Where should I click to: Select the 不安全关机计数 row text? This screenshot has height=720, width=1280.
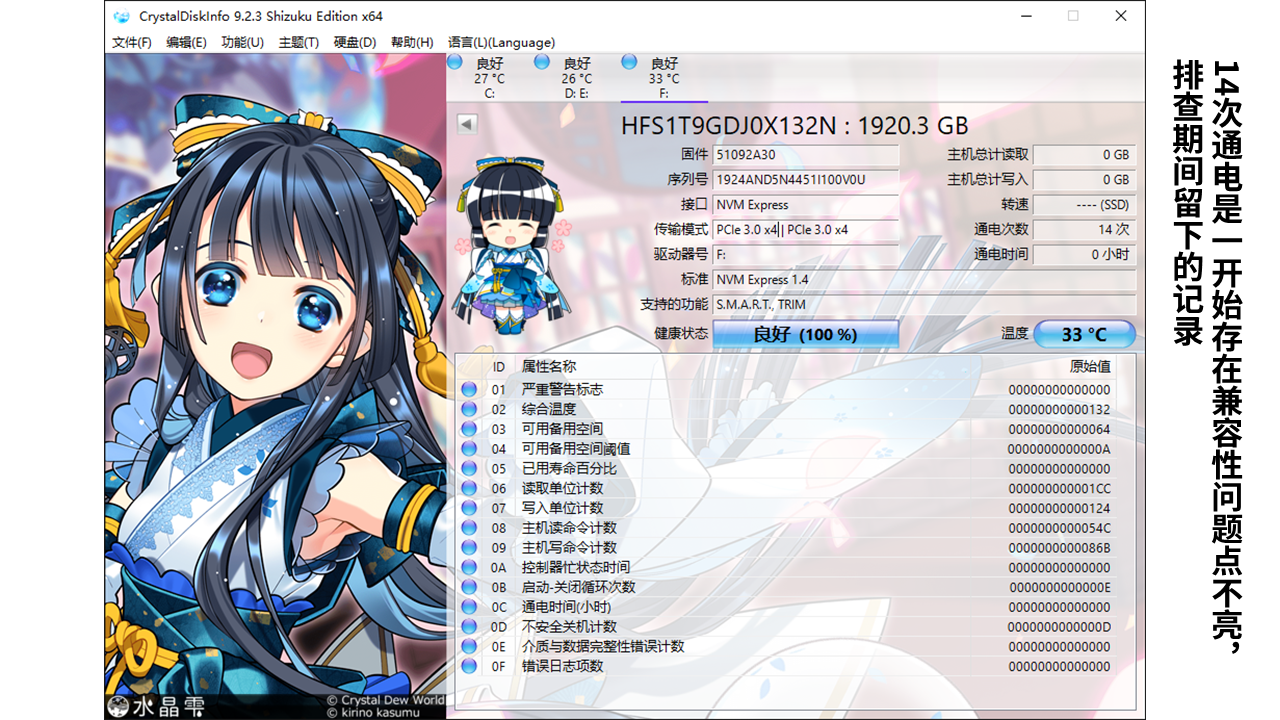[x=569, y=627]
